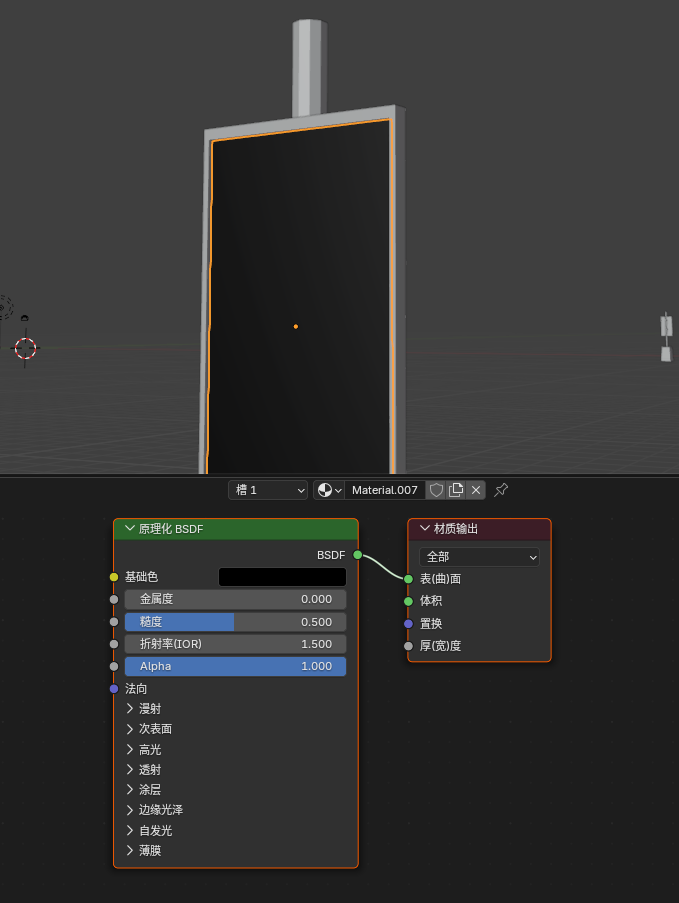Click the yellow 基础色 input socket
The image size is (679, 903).
click(x=114, y=577)
